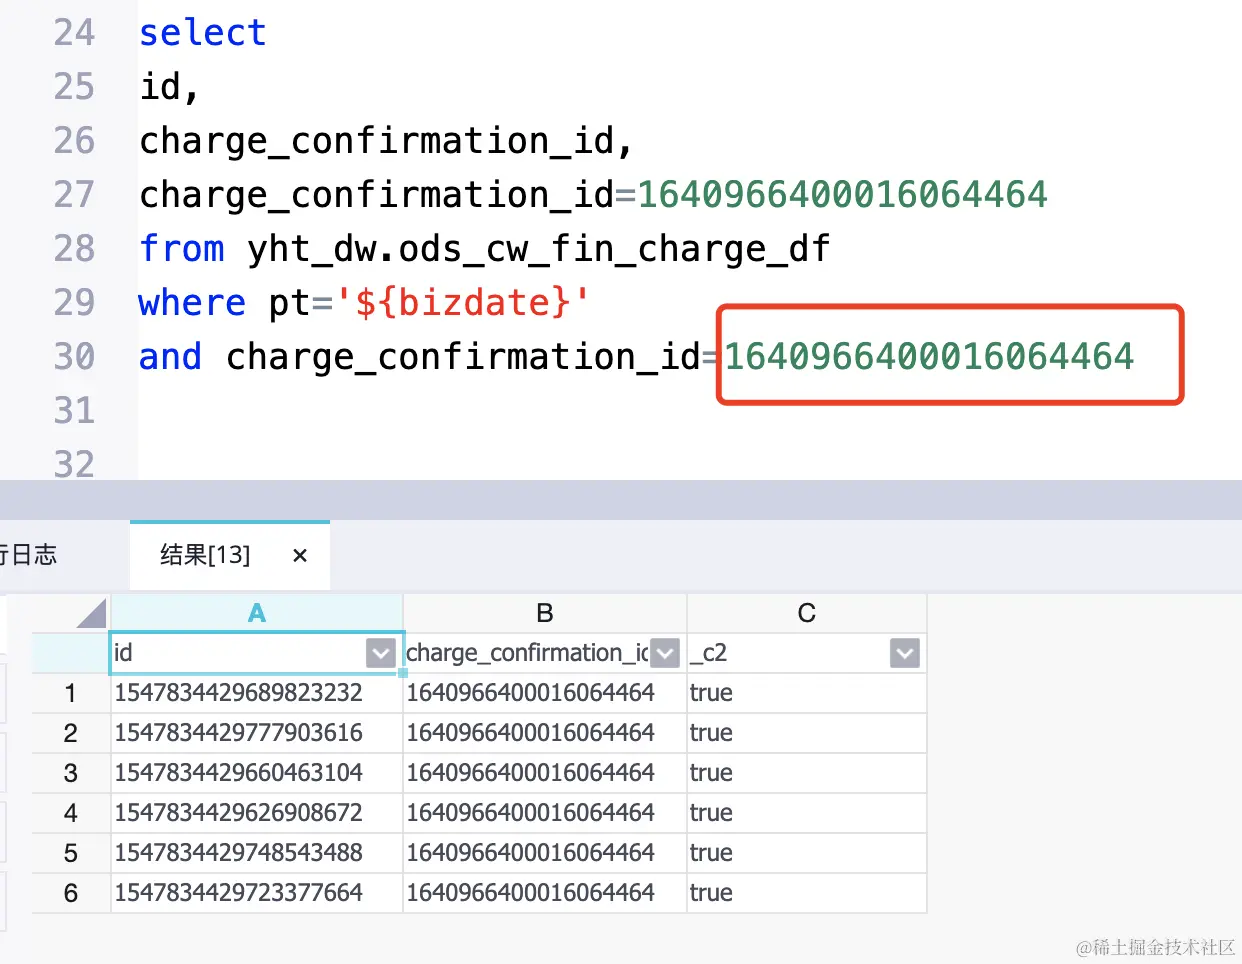1242x964 pixels.
Task: Click the and keyword on line 30
Action: tap(171, 357)
